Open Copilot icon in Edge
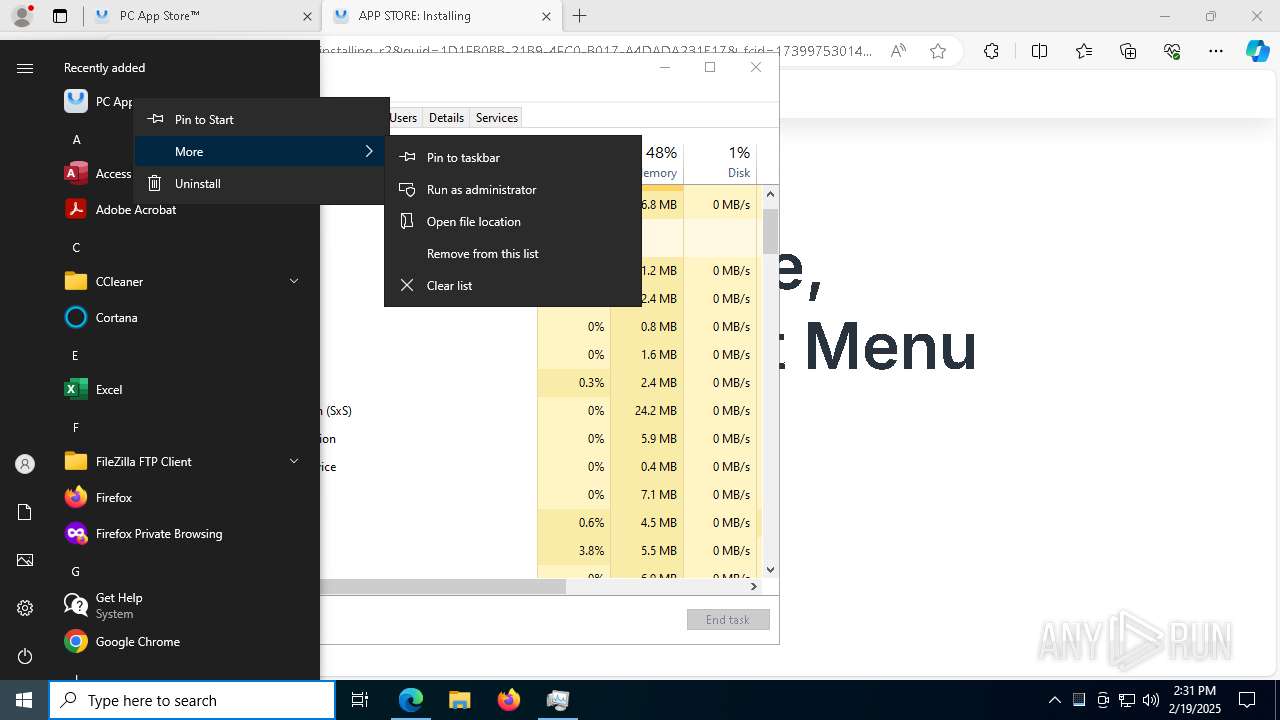The image size is (1280, 720). 1258,51
